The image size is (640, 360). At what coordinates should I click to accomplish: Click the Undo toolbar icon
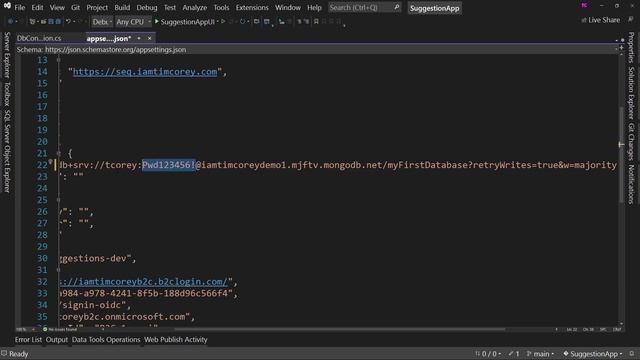pyautogui.click(x=68, y=21)
